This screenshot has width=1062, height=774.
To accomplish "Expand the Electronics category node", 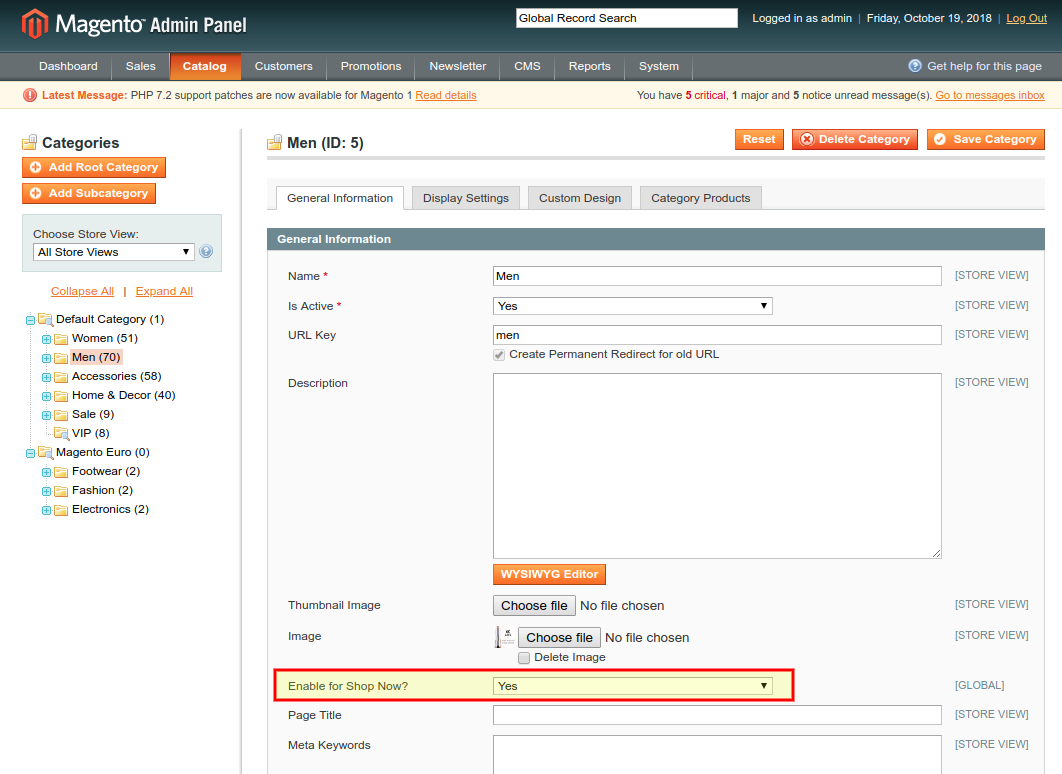I will click(x=46, y=509).
